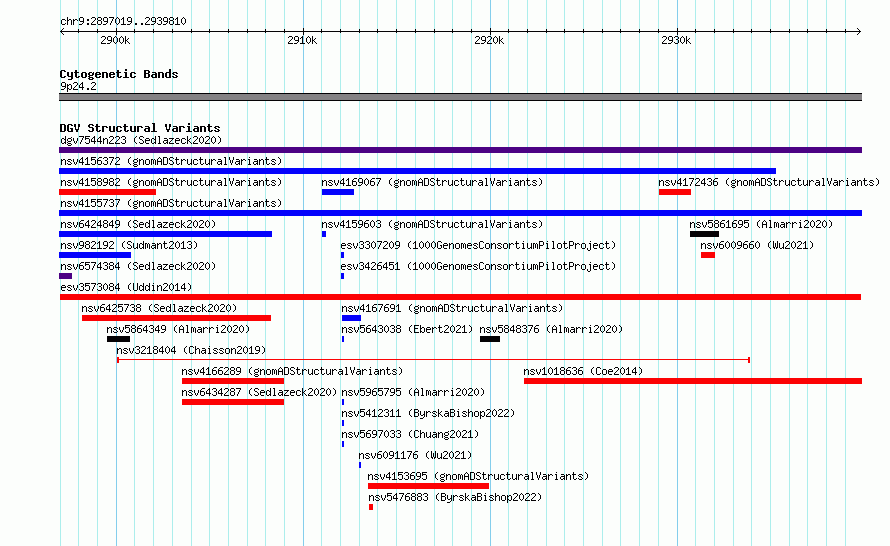Image resolution: width=890 pixels, height=546 pixels.
Task: Open nsv5864349 (Almarri2020) label
Action: tap(178, 329)
